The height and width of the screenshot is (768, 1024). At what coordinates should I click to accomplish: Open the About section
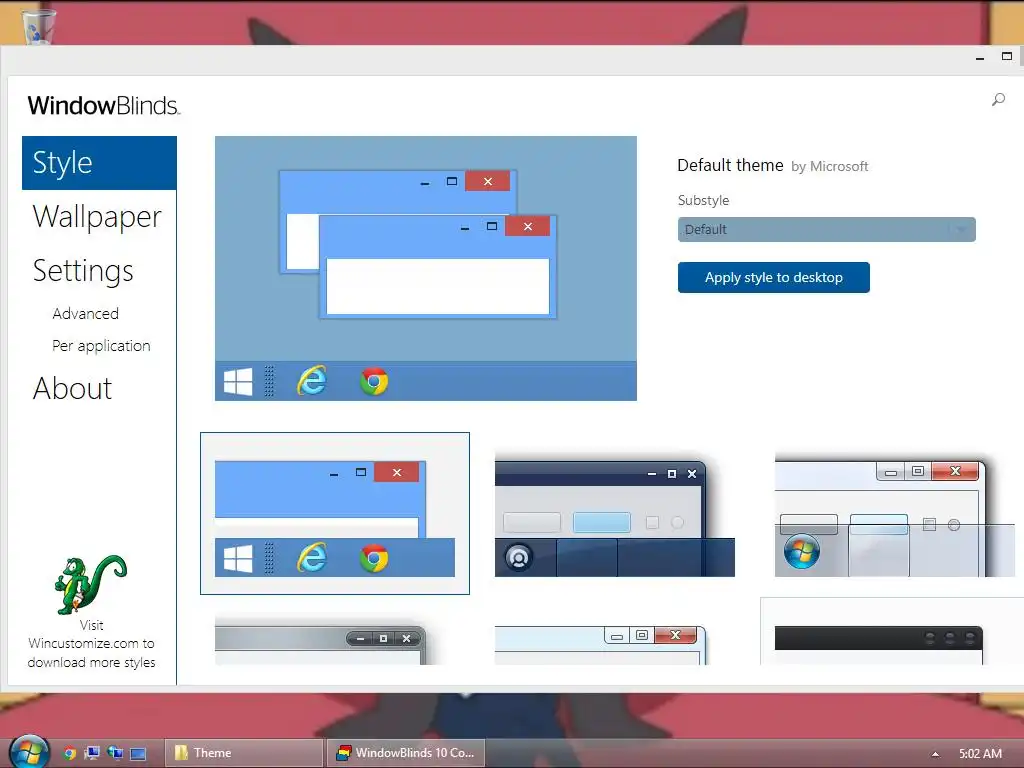(72, 389)
